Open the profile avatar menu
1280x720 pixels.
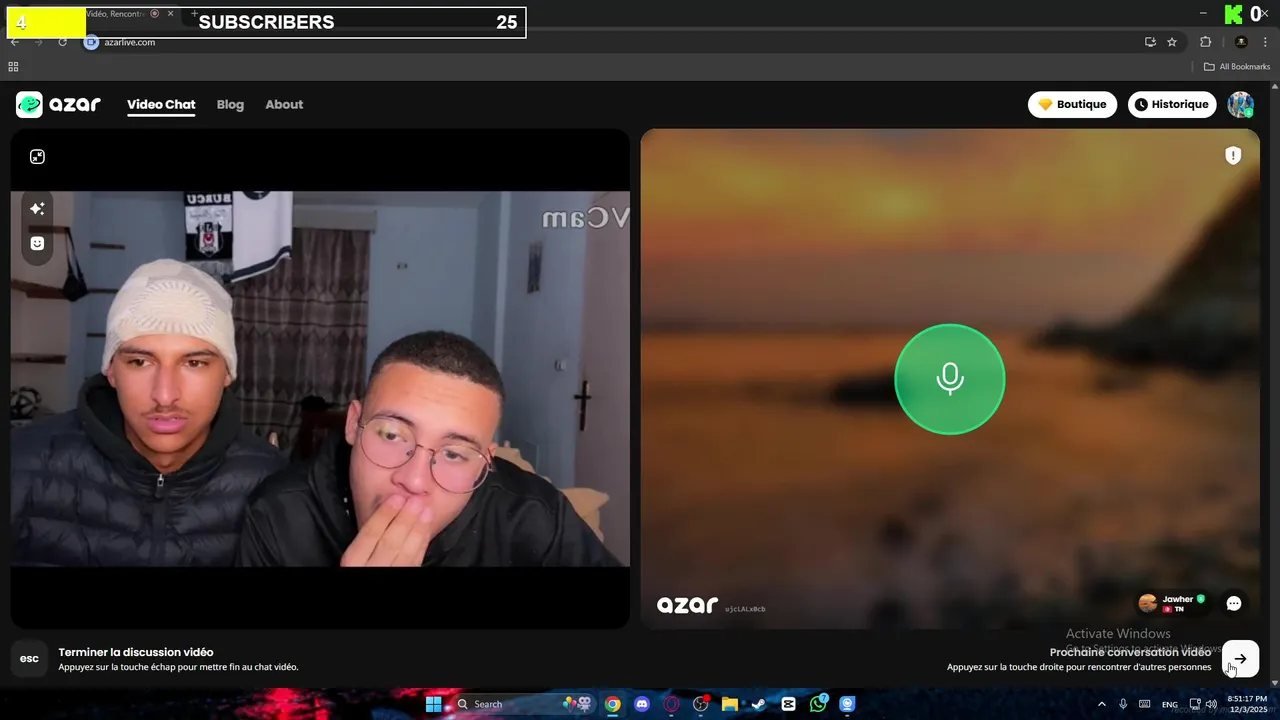pos(1241,104)
